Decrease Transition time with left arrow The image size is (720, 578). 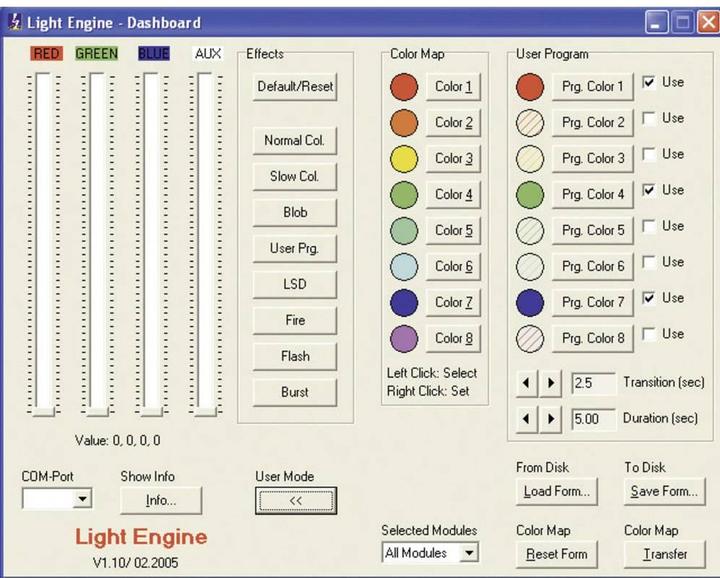pos(526,383)
